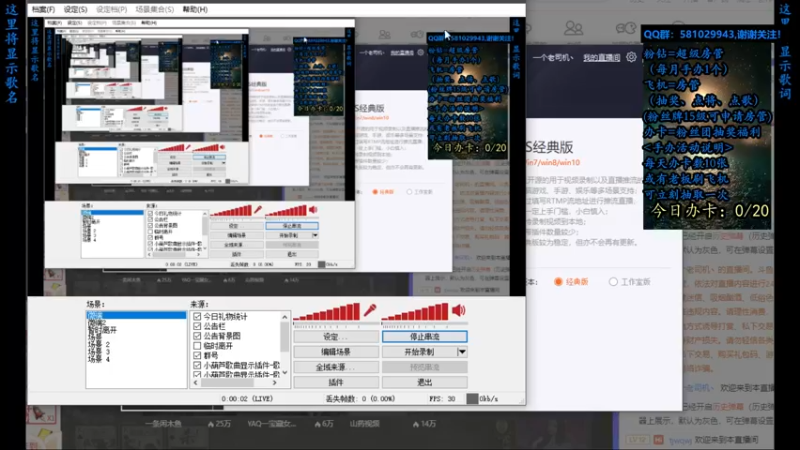The height and width of the screenshot is (450, 800).
Task: Click the 一个老司机 username in browser
Action: pyautogui.click(x=553, y=58)
